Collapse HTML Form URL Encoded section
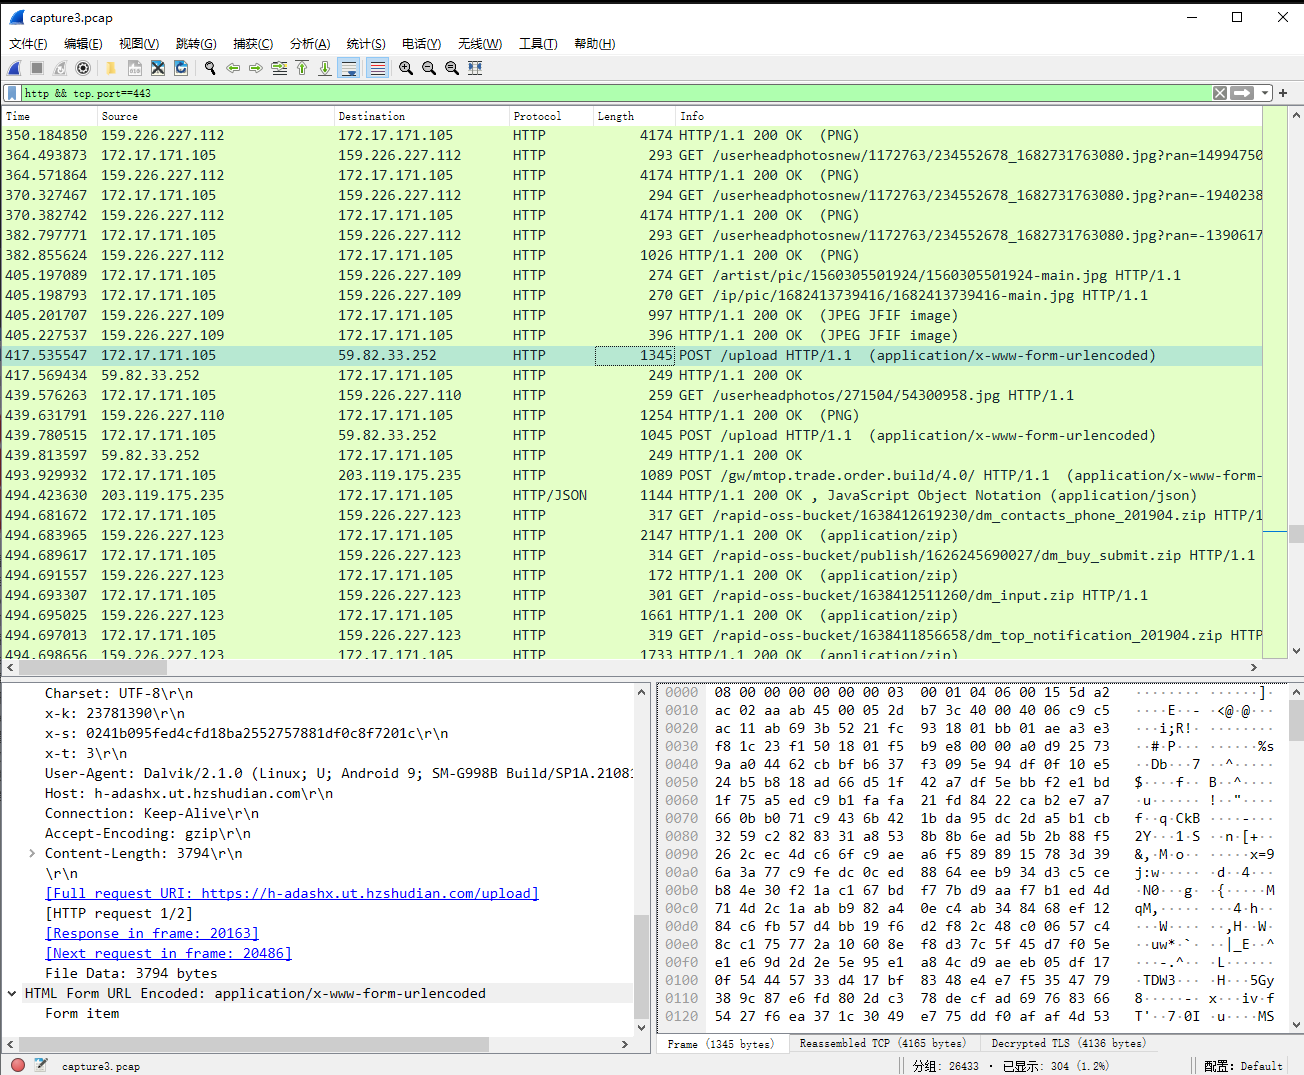 pyautogui.click(x=12, y=993)
